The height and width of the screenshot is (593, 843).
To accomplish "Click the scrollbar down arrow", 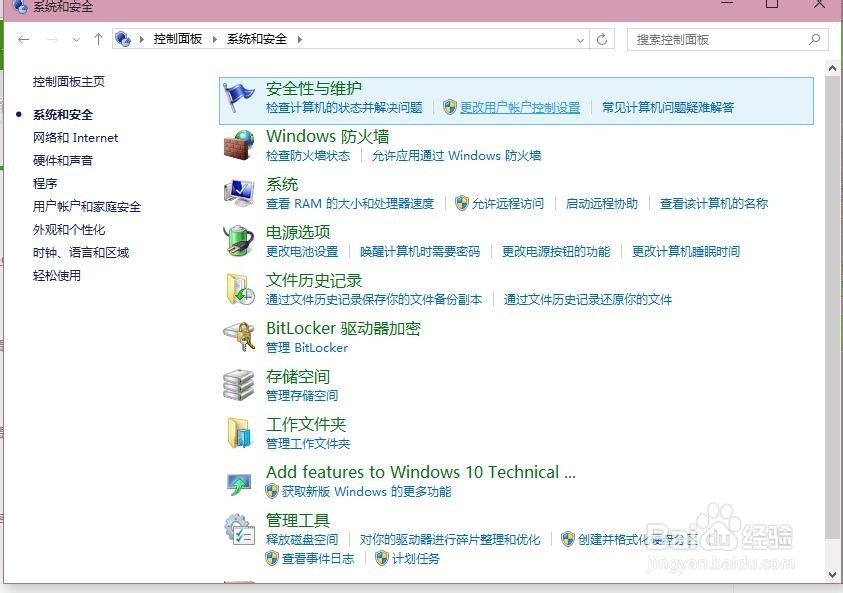I will (832, 575).
